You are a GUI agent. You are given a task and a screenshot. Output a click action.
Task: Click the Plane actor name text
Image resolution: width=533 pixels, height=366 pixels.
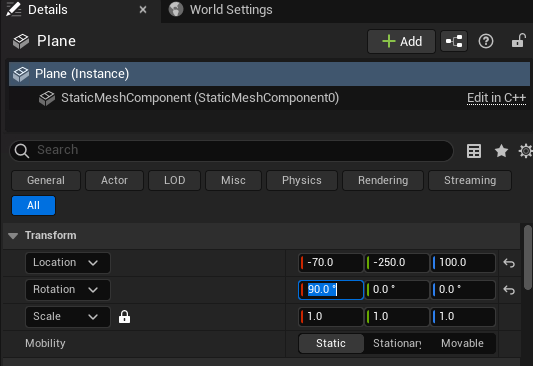click(56, 41)
